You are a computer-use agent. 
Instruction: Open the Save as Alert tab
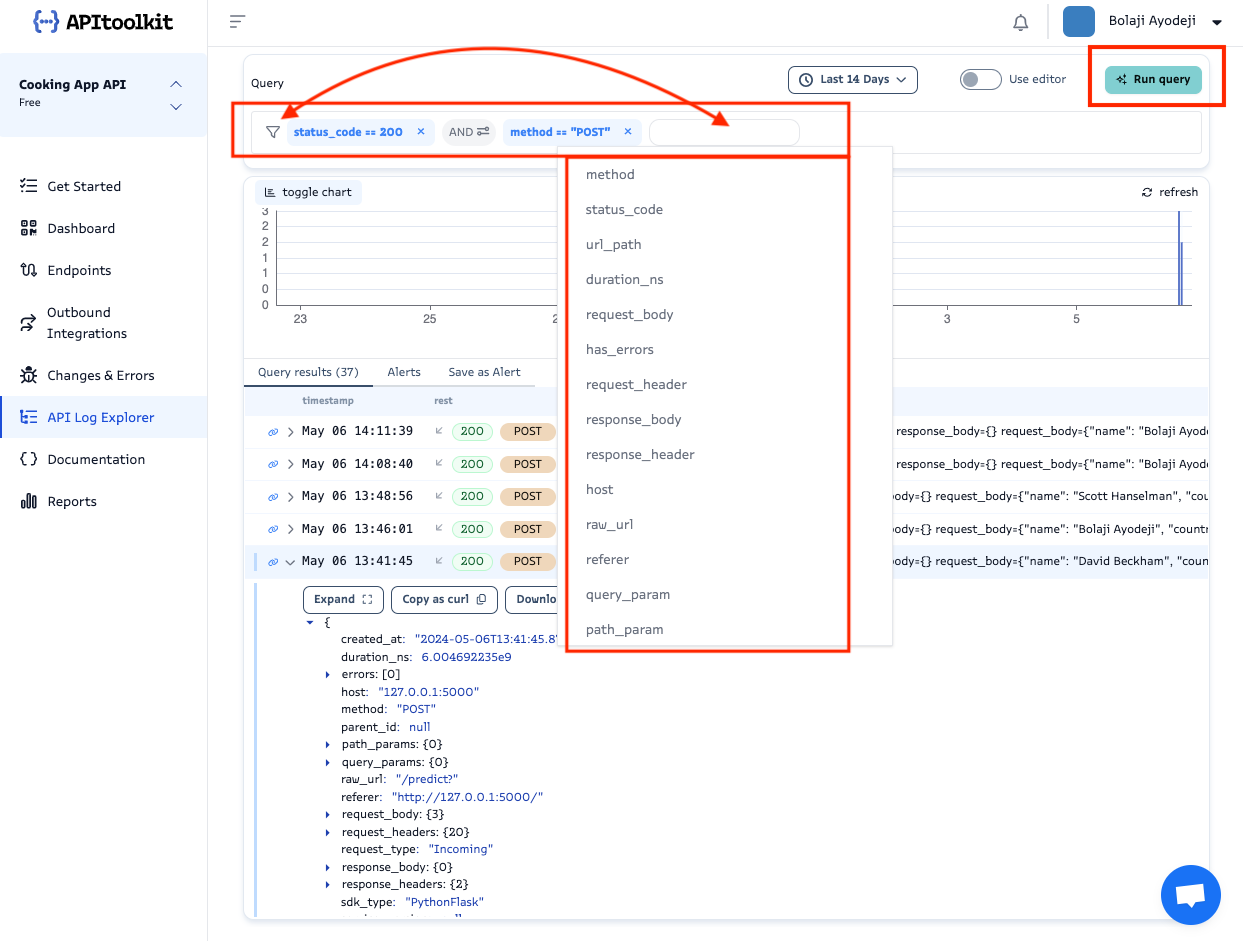click(x=485, y=371)
